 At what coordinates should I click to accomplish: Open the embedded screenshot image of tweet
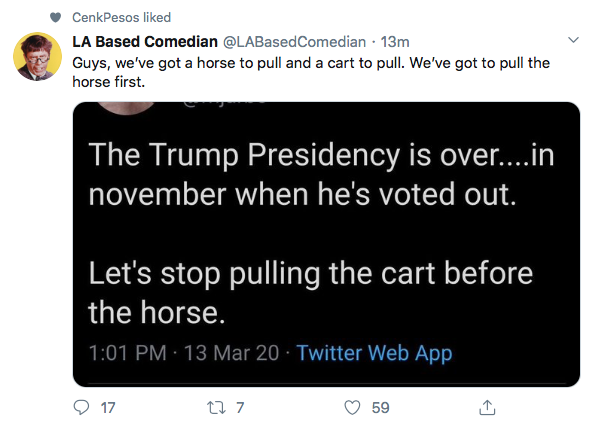tap(326, 244)
